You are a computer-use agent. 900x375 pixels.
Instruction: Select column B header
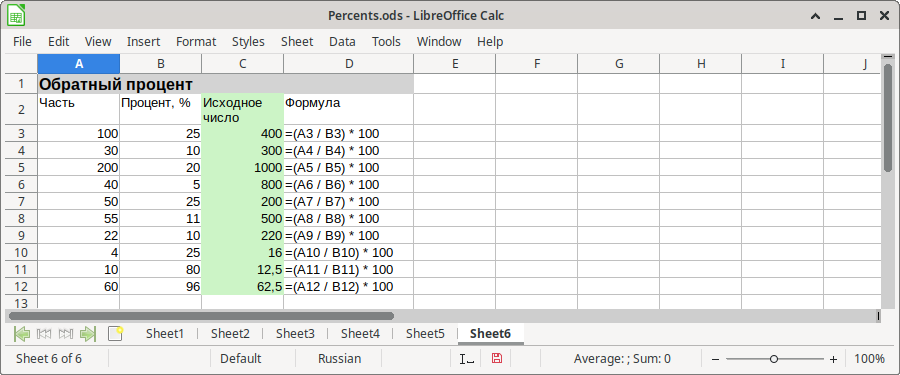(161, 64)
